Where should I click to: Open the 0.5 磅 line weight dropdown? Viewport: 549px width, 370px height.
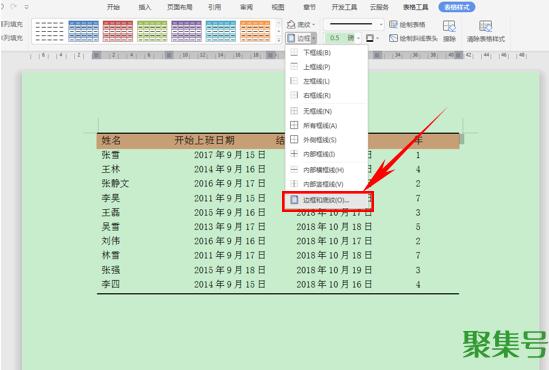pyautogui.click(x=359, y=38)
